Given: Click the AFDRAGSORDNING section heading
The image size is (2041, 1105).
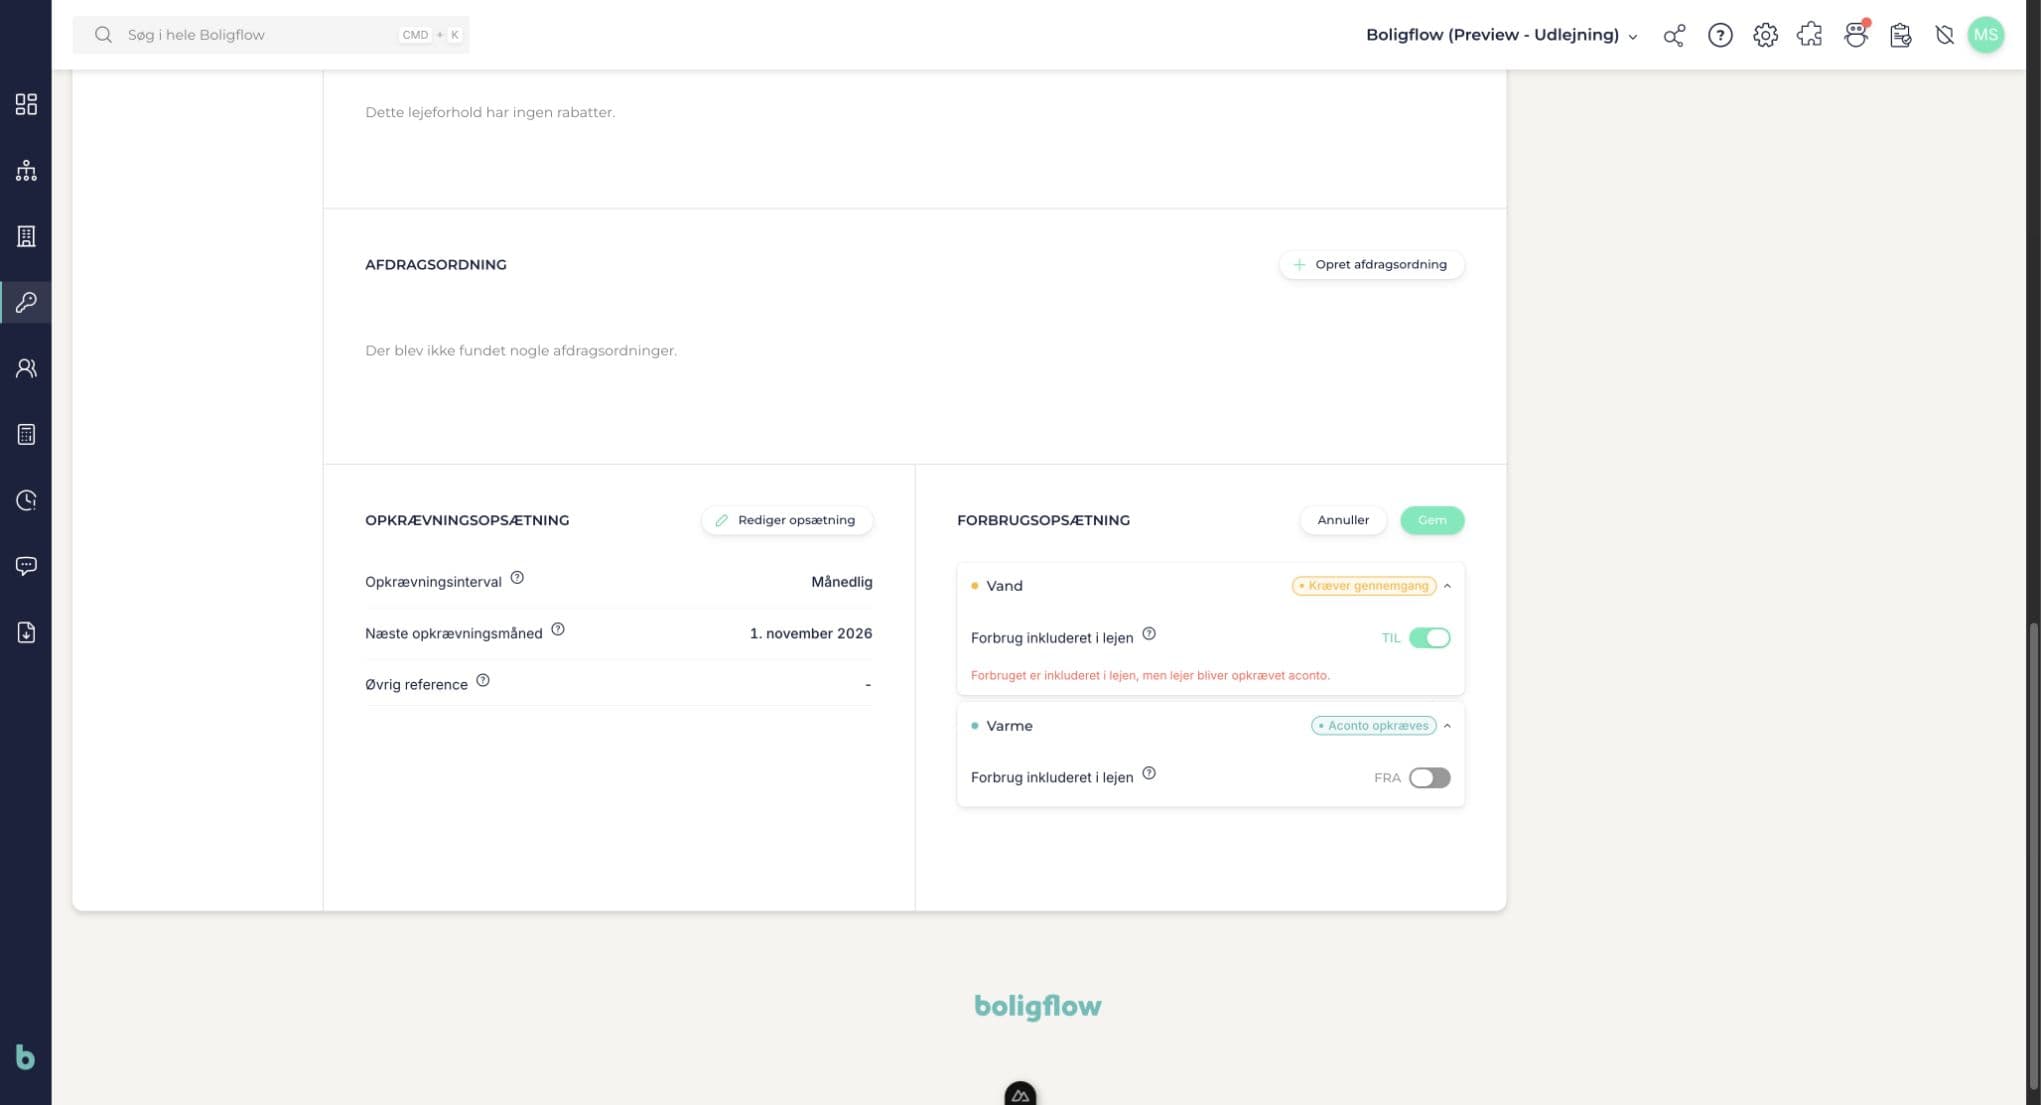Looking at the screenshot, I should tap(436, 265).
